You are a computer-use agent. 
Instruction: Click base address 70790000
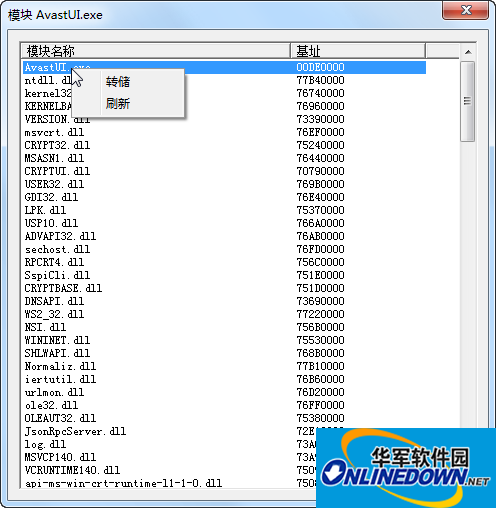click(x=320, y=171)
